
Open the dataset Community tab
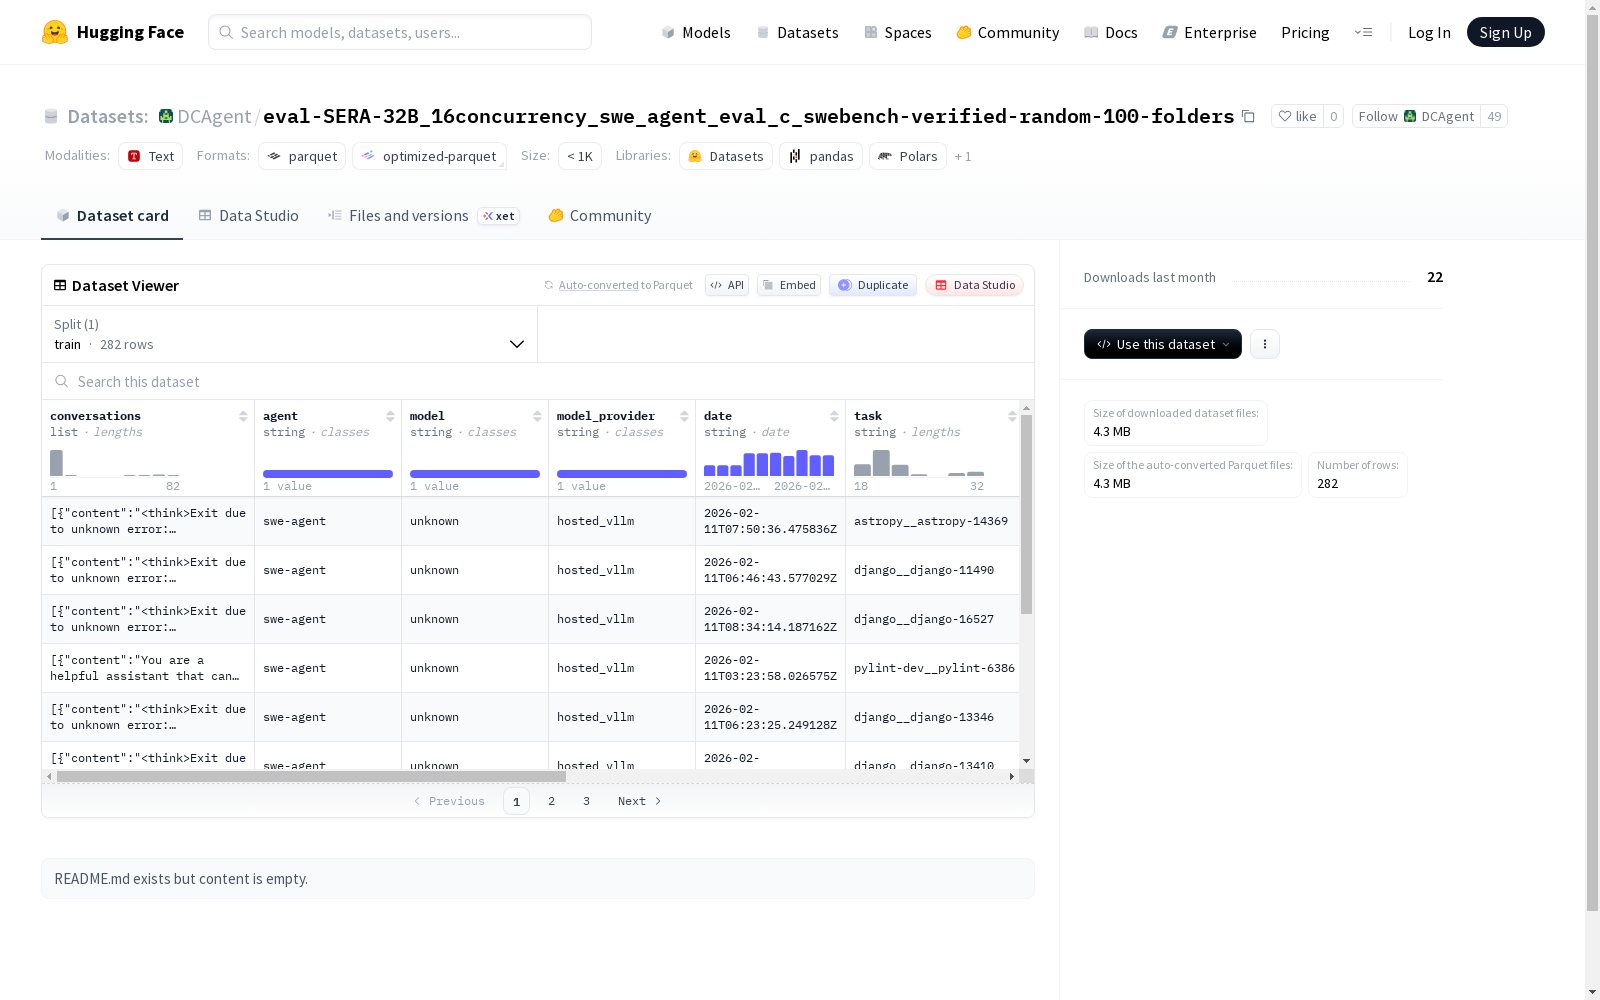(600, 216)
